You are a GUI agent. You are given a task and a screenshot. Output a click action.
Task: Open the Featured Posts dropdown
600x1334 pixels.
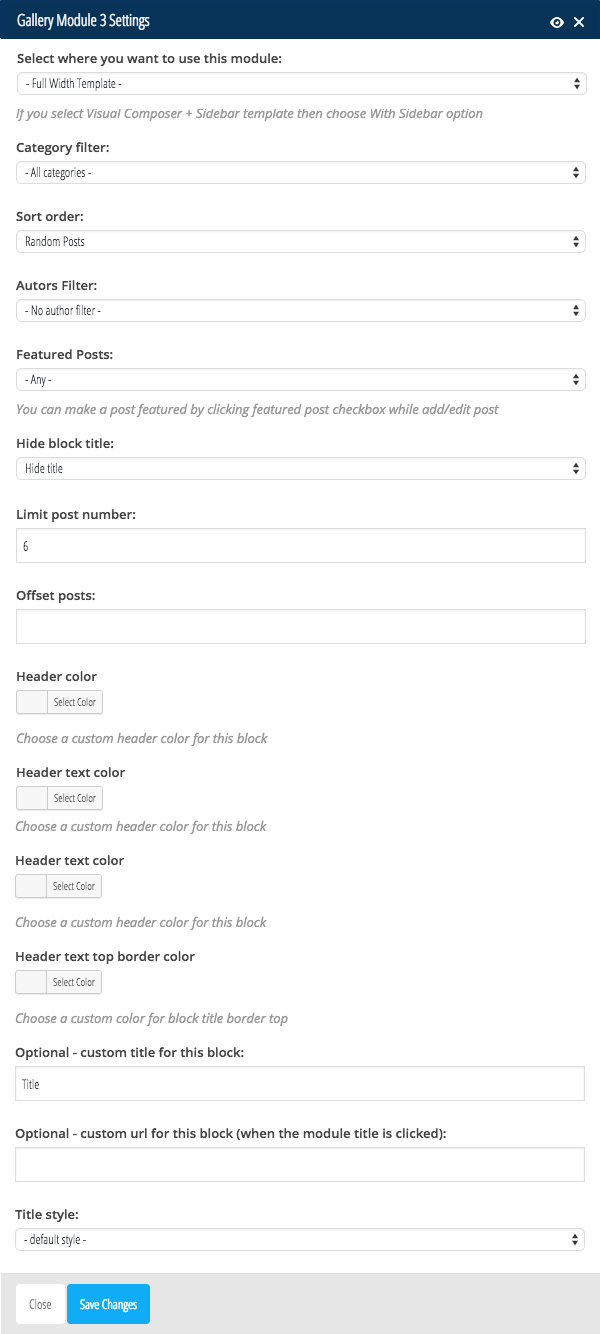click(300, 380)
